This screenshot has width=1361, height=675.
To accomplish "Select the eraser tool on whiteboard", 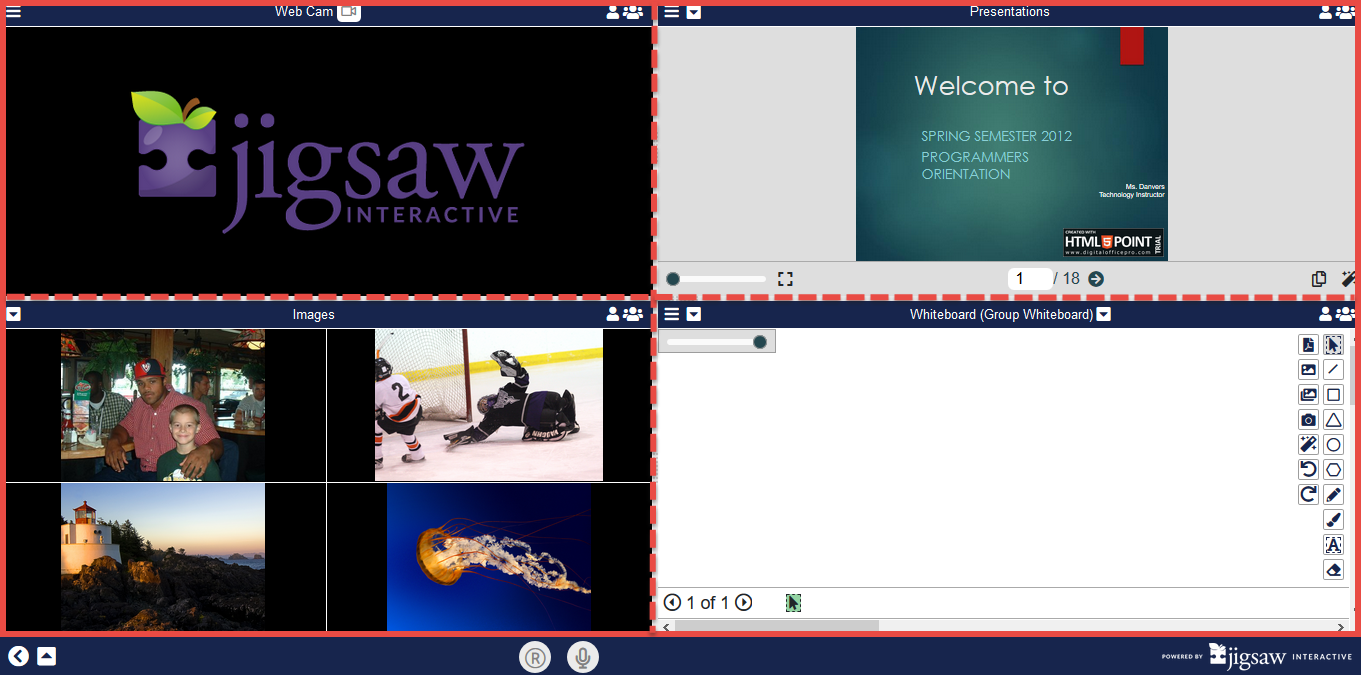I will pyautogui.click(x=1333, y=570).
